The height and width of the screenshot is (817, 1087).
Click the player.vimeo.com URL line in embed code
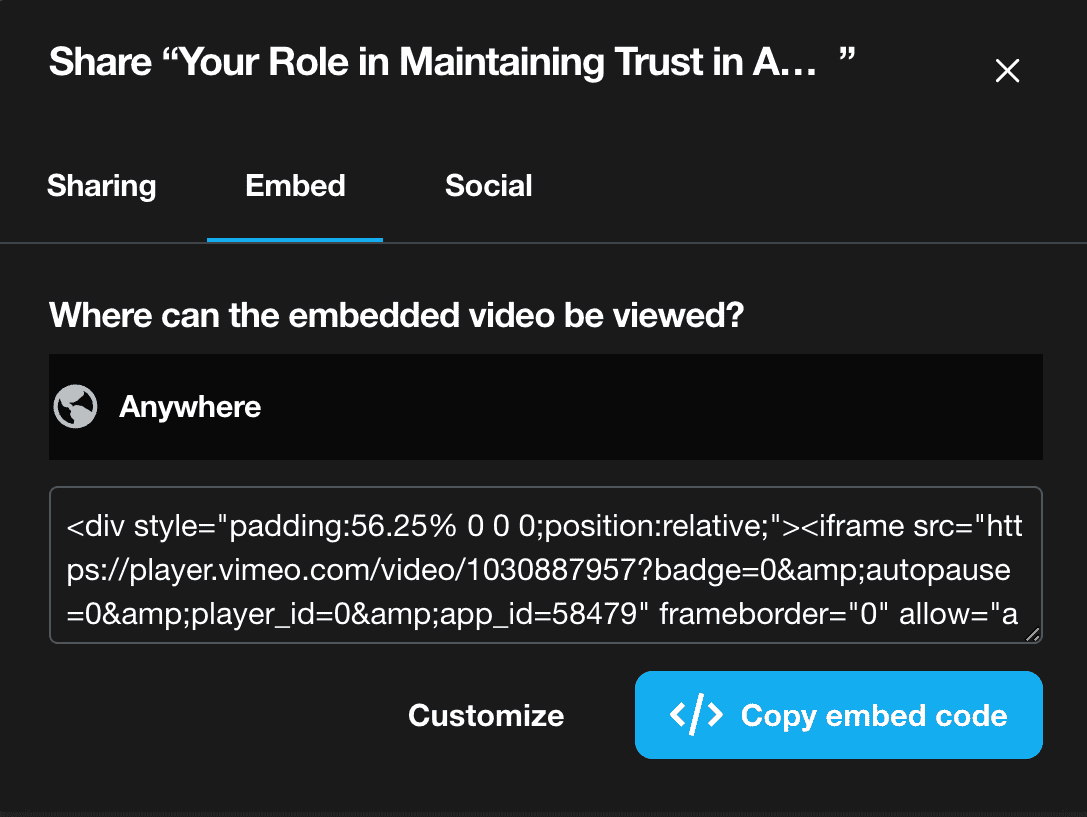coord(540,570)
